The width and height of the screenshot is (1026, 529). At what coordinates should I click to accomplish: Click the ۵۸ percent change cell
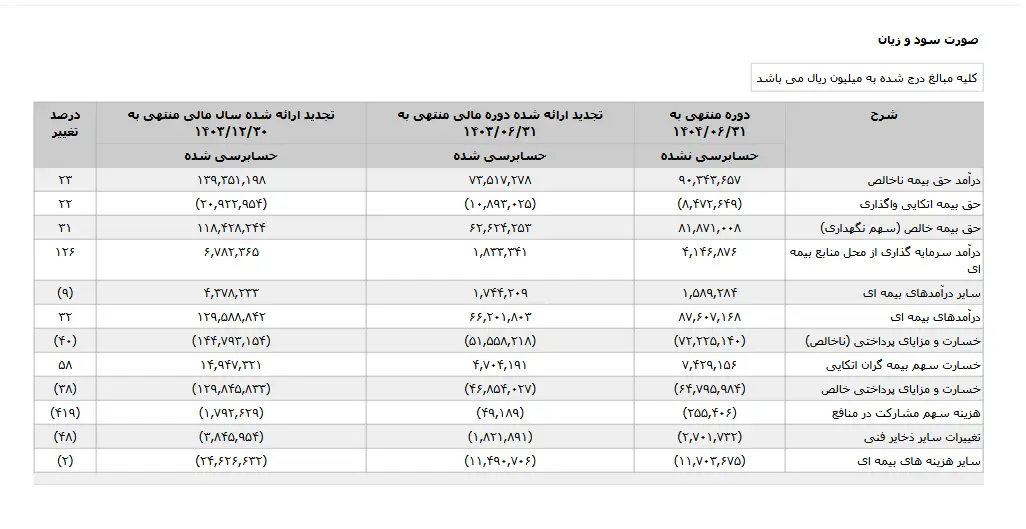click(65, 365)
